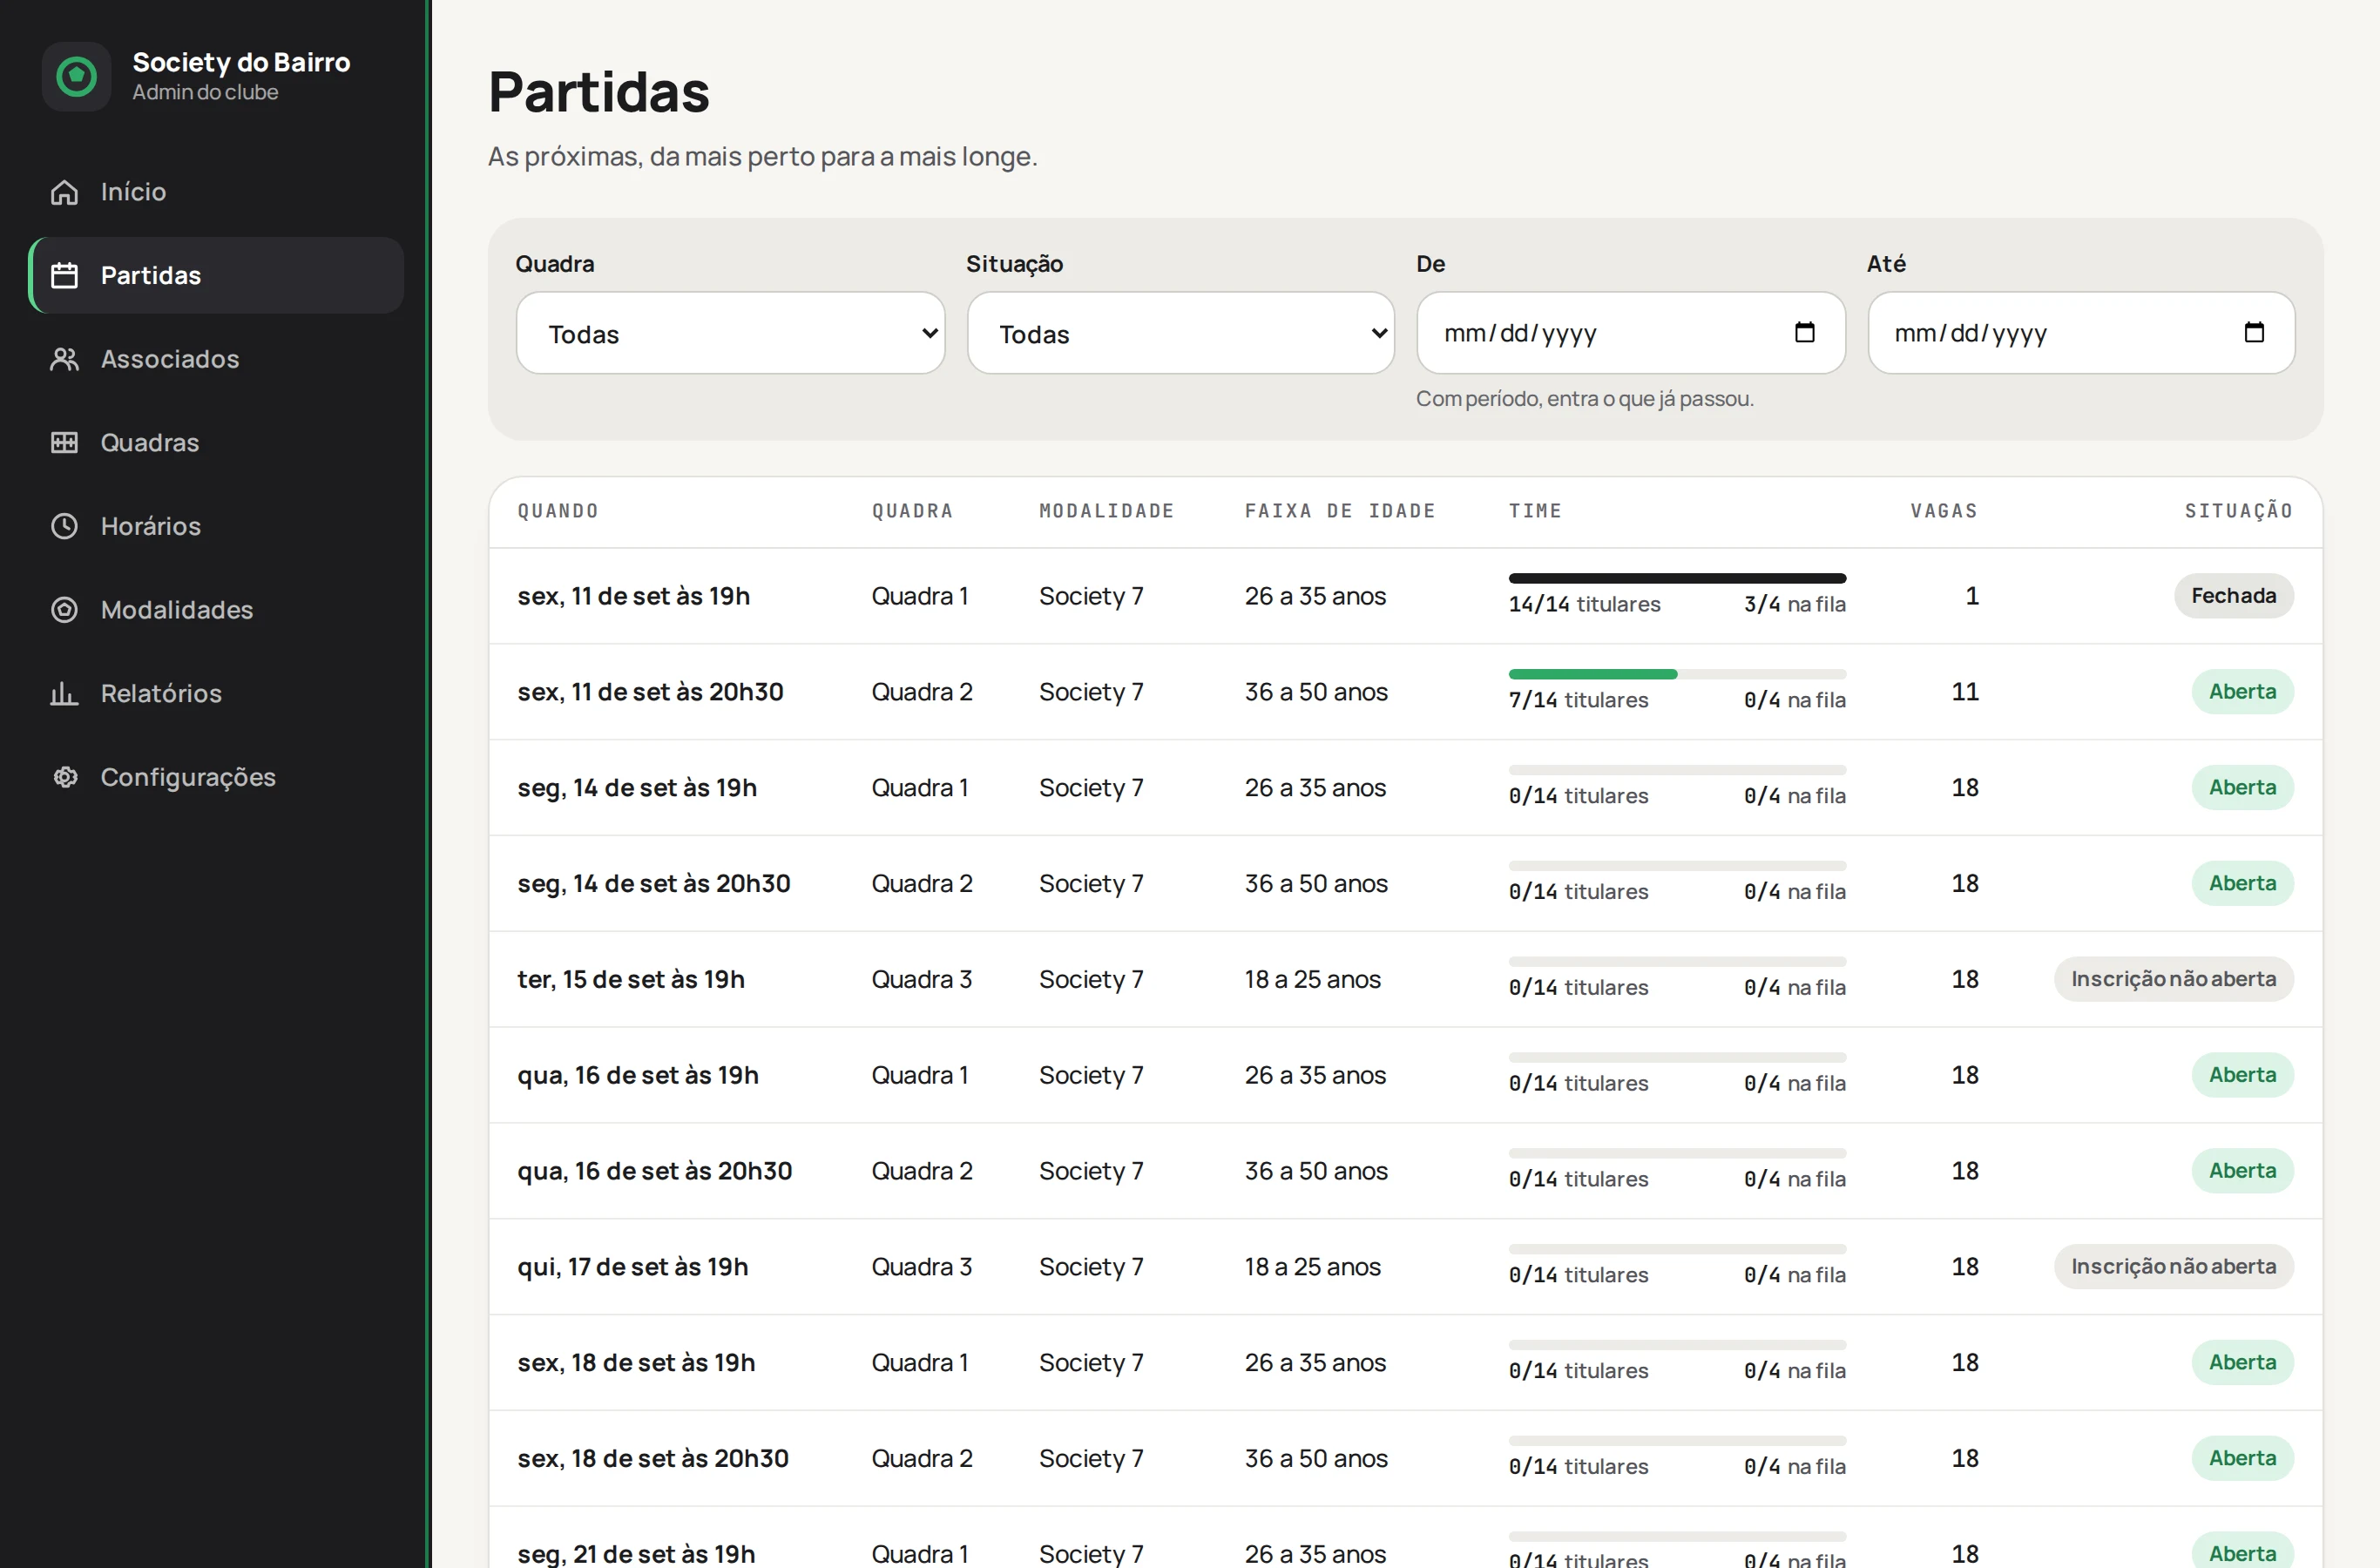Click the QUANDO column header

[x=558, y=511]
